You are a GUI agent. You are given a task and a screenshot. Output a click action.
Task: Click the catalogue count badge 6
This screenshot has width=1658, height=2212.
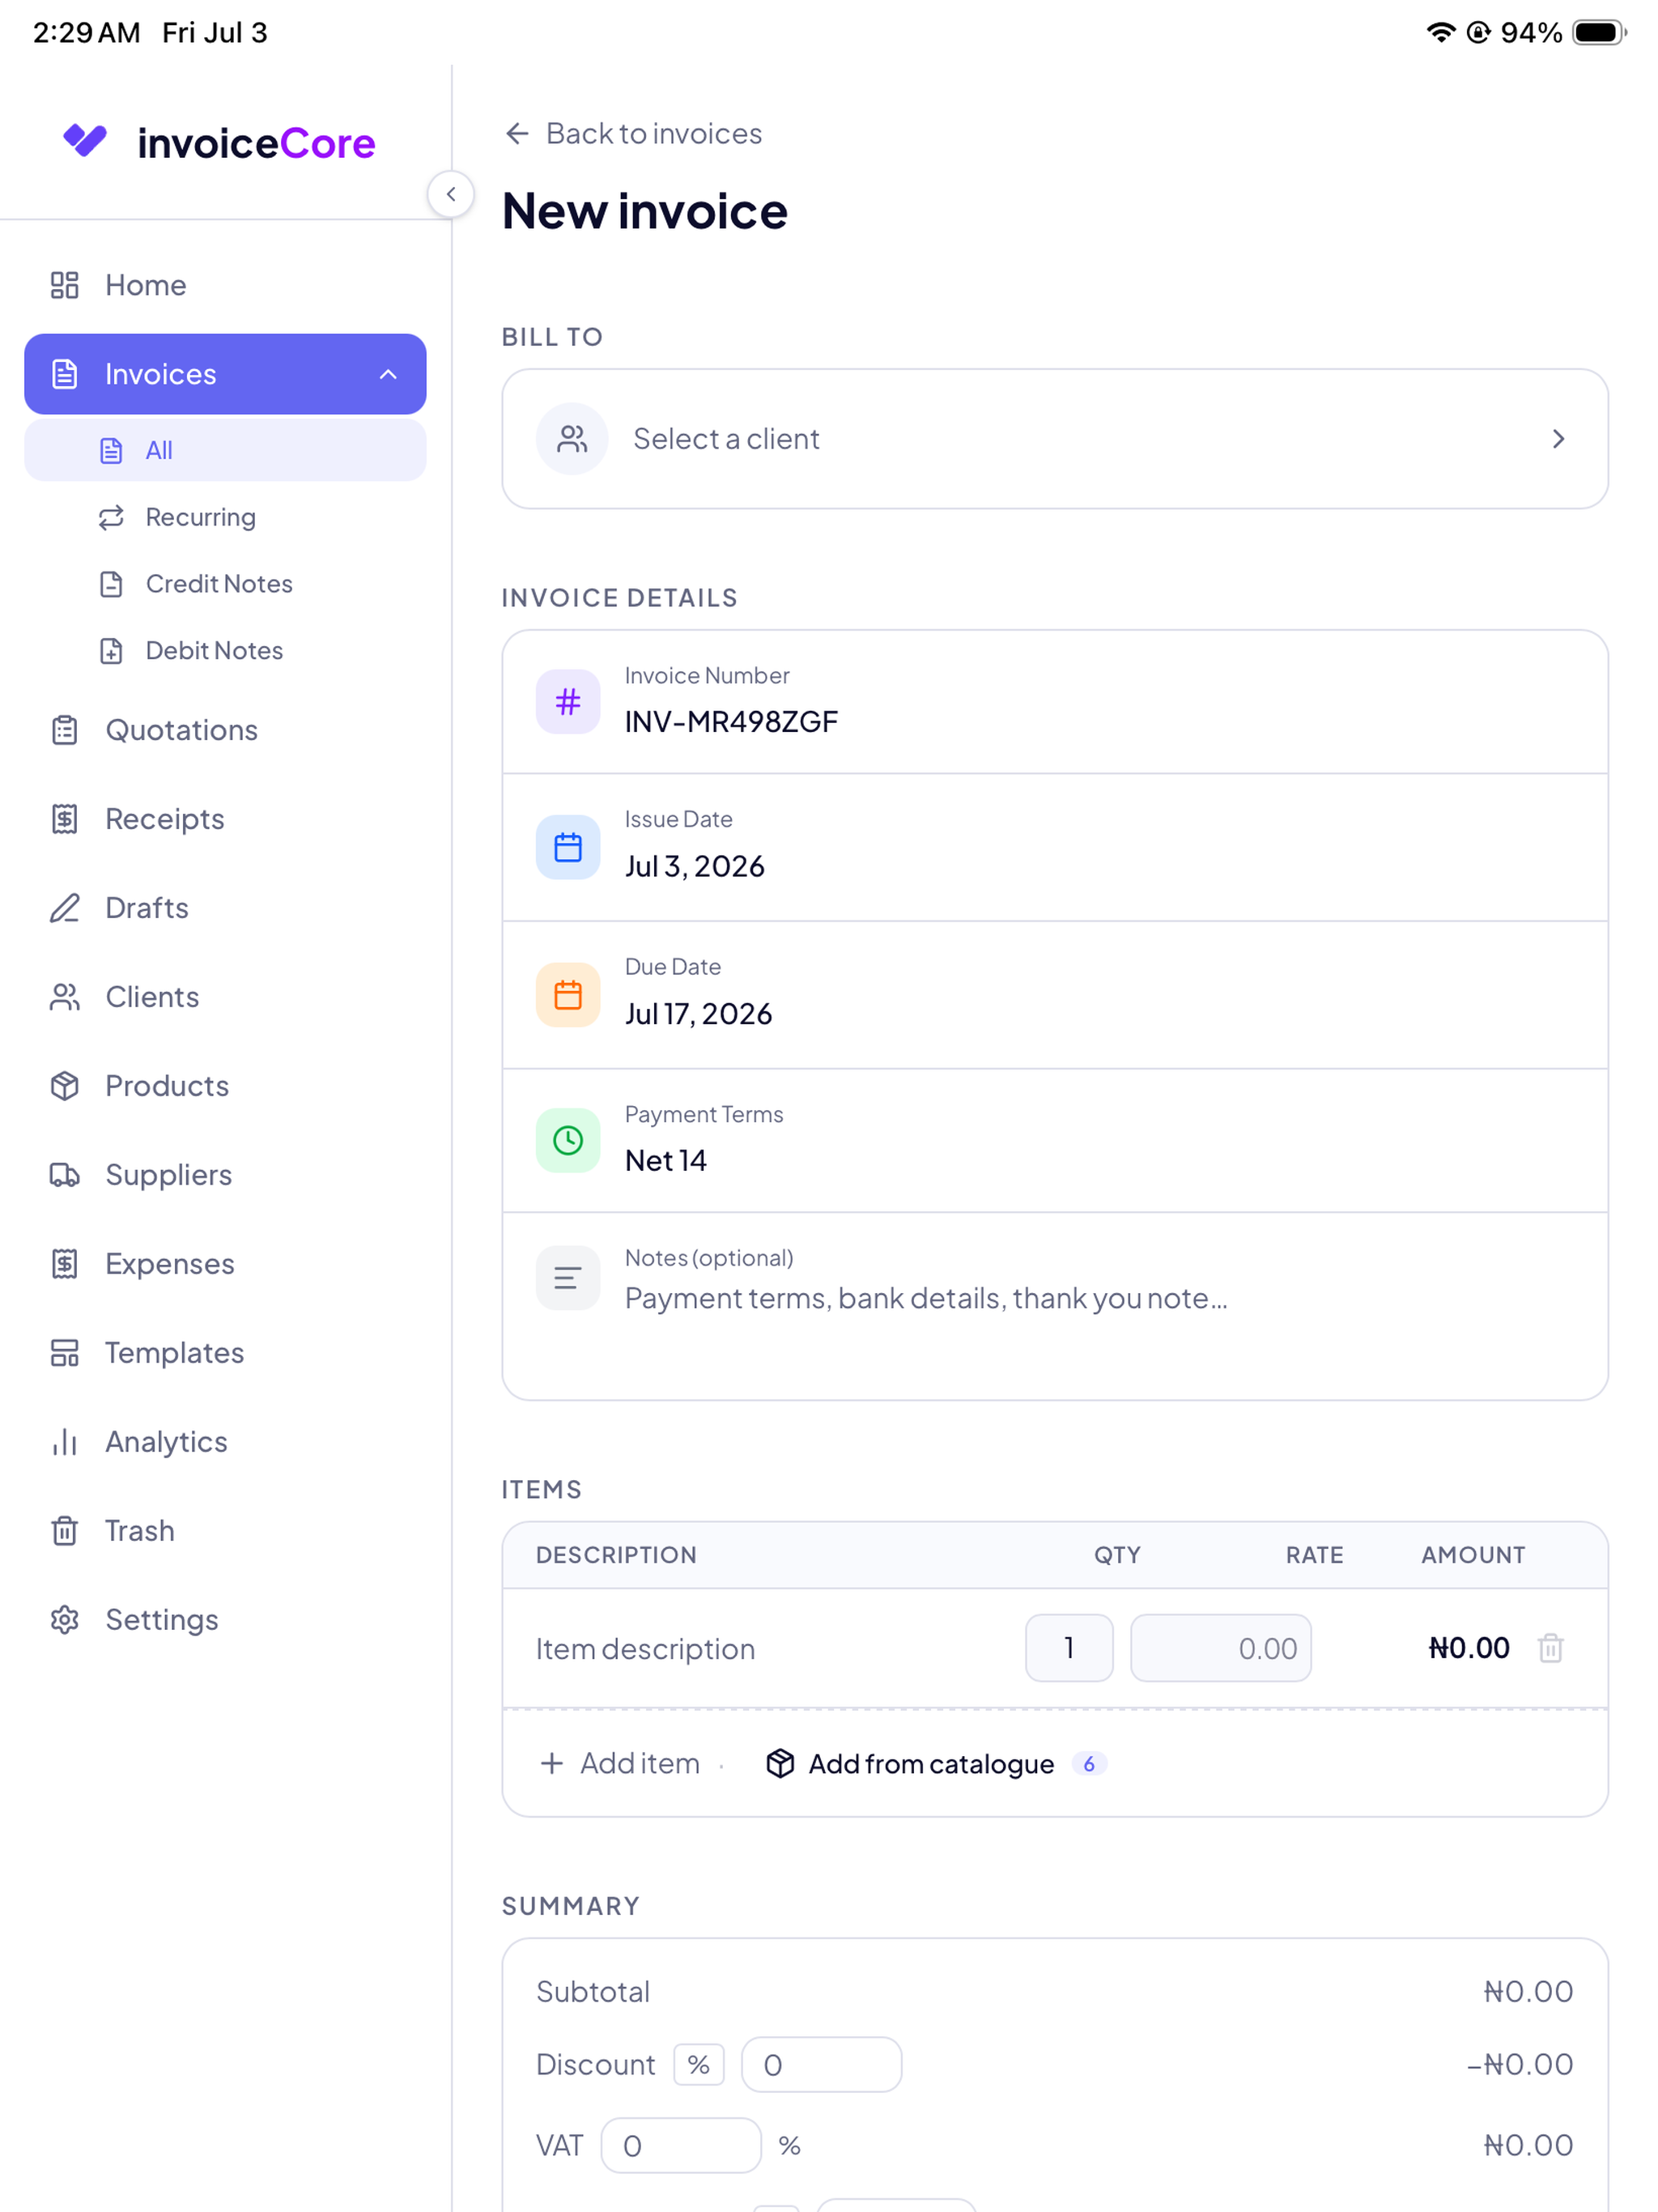click(x=1089, y=1765)
